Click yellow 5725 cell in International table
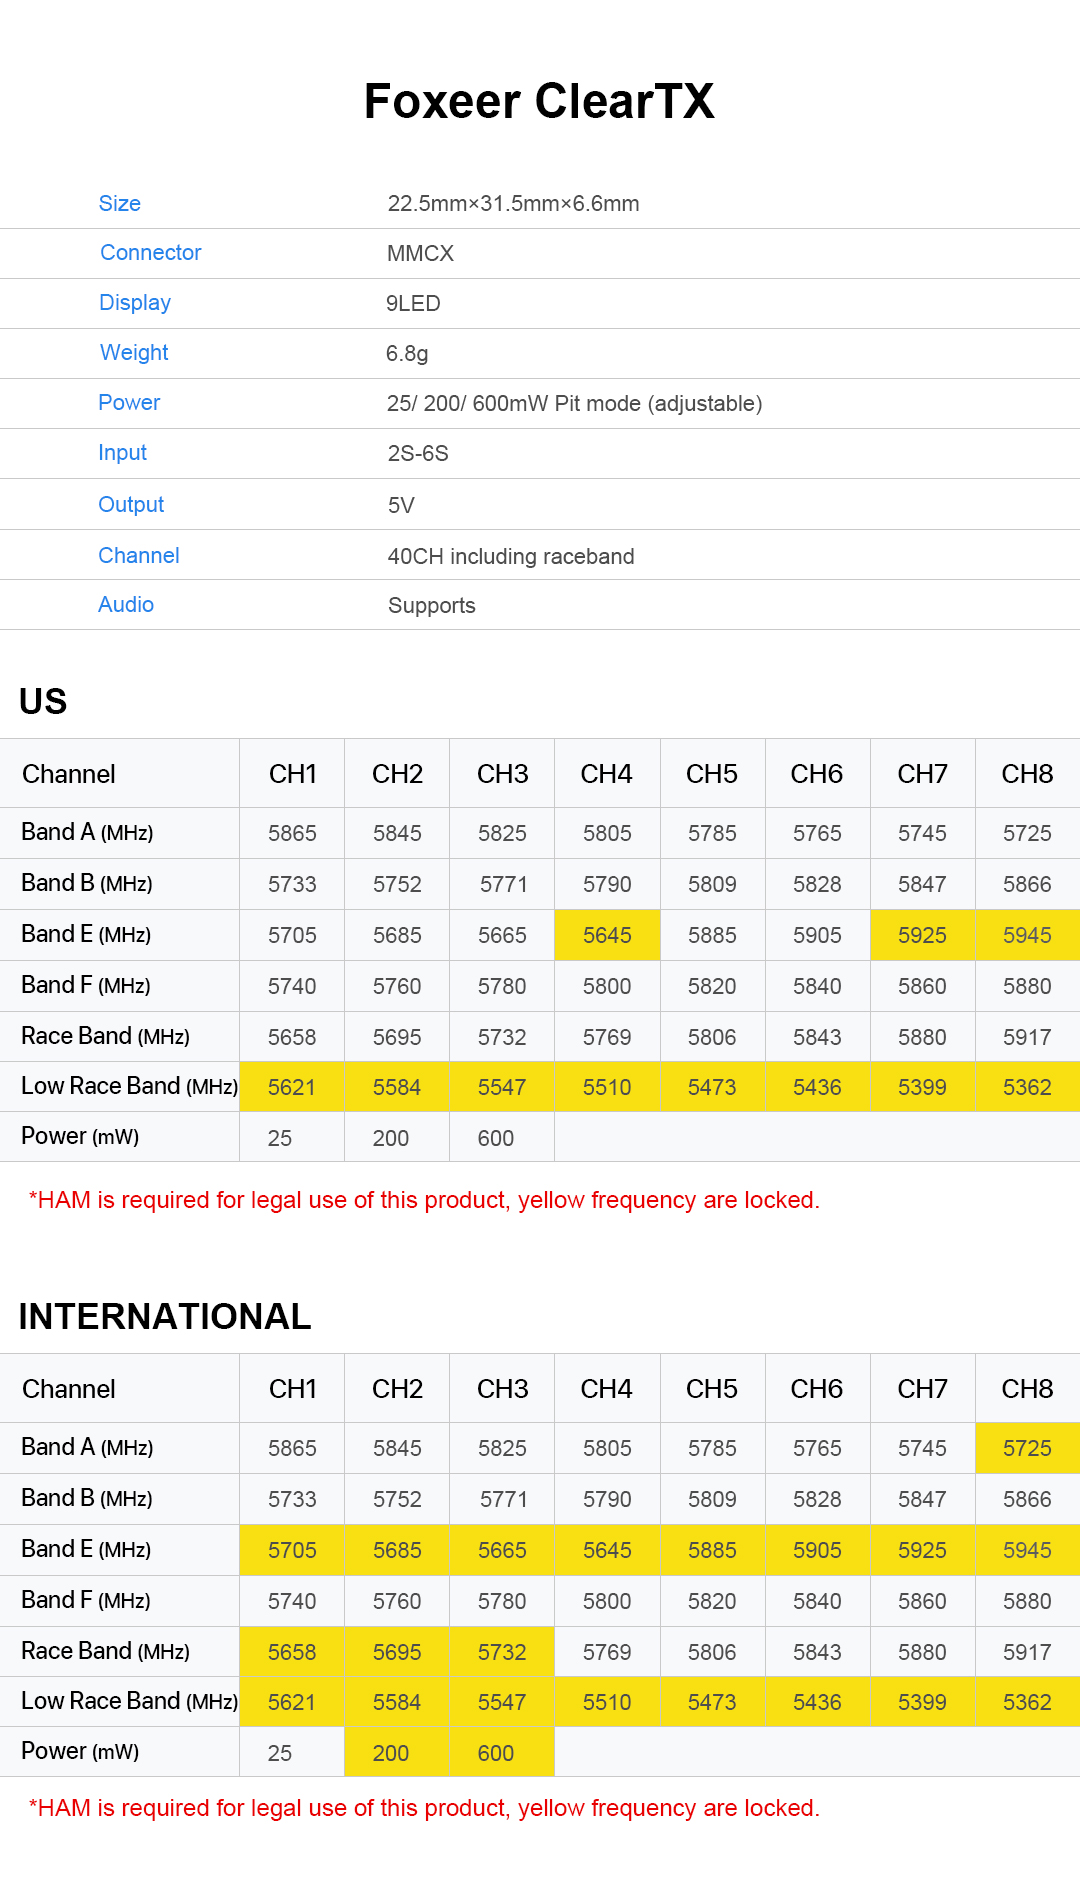Screen dimensions: 1080x1900 pos(1027,1448)
